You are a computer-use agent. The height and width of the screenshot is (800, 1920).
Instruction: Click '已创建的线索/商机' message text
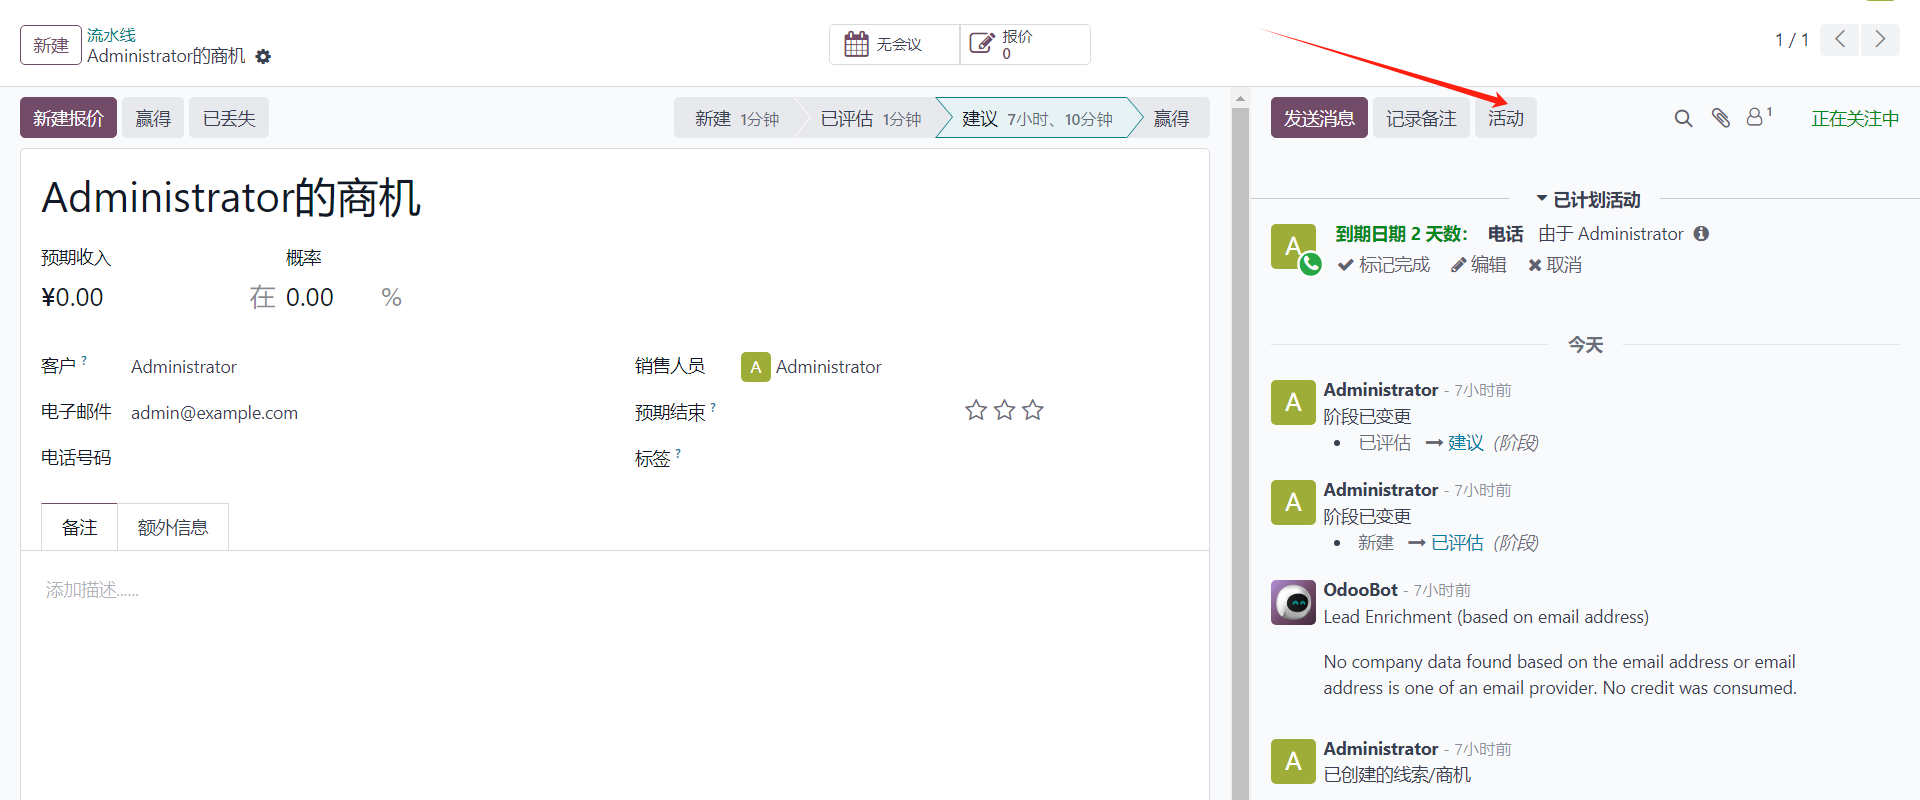click(1397, 775)
